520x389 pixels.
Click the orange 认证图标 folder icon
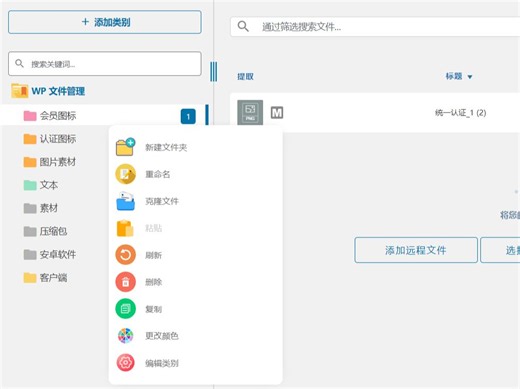pyautogui.click(x=30, y=139)
